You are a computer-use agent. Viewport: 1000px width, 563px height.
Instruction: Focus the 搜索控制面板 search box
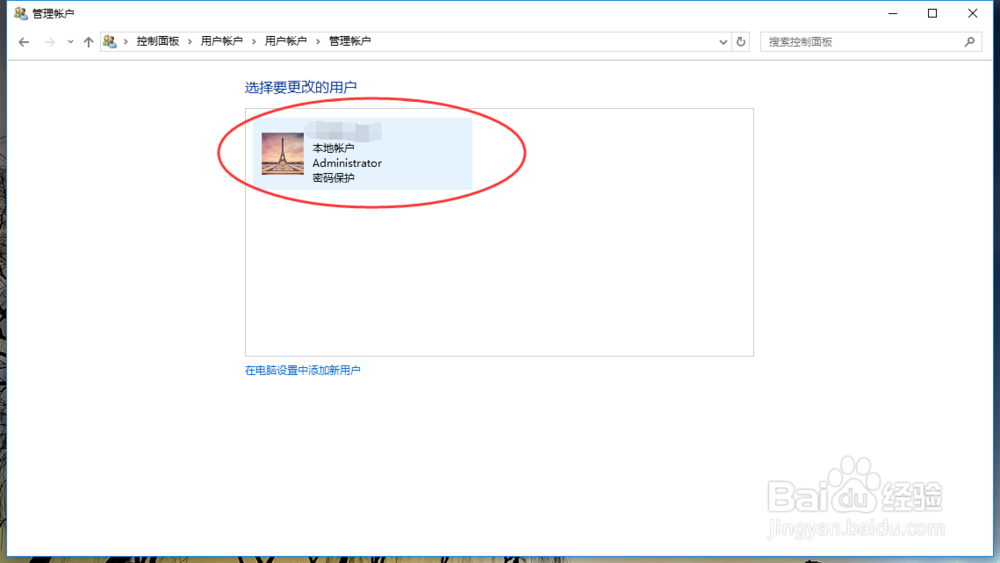[x=871, y=42]
